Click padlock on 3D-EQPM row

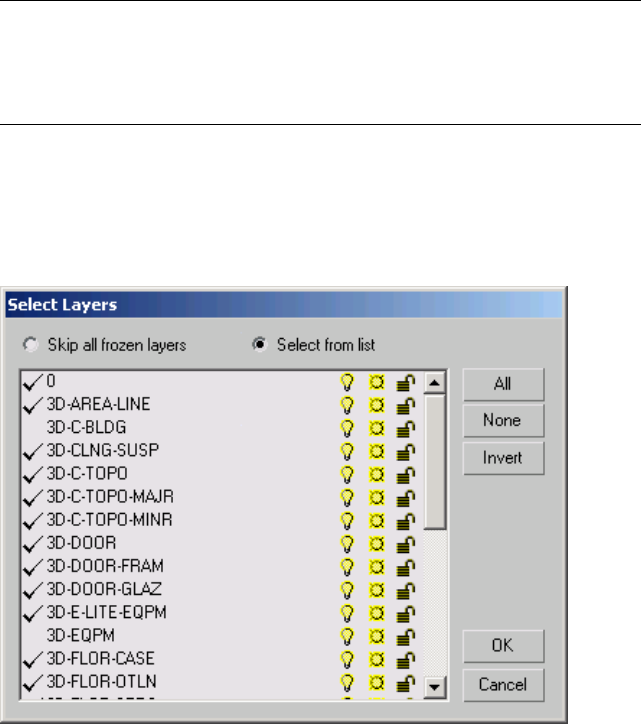(405, 637)
